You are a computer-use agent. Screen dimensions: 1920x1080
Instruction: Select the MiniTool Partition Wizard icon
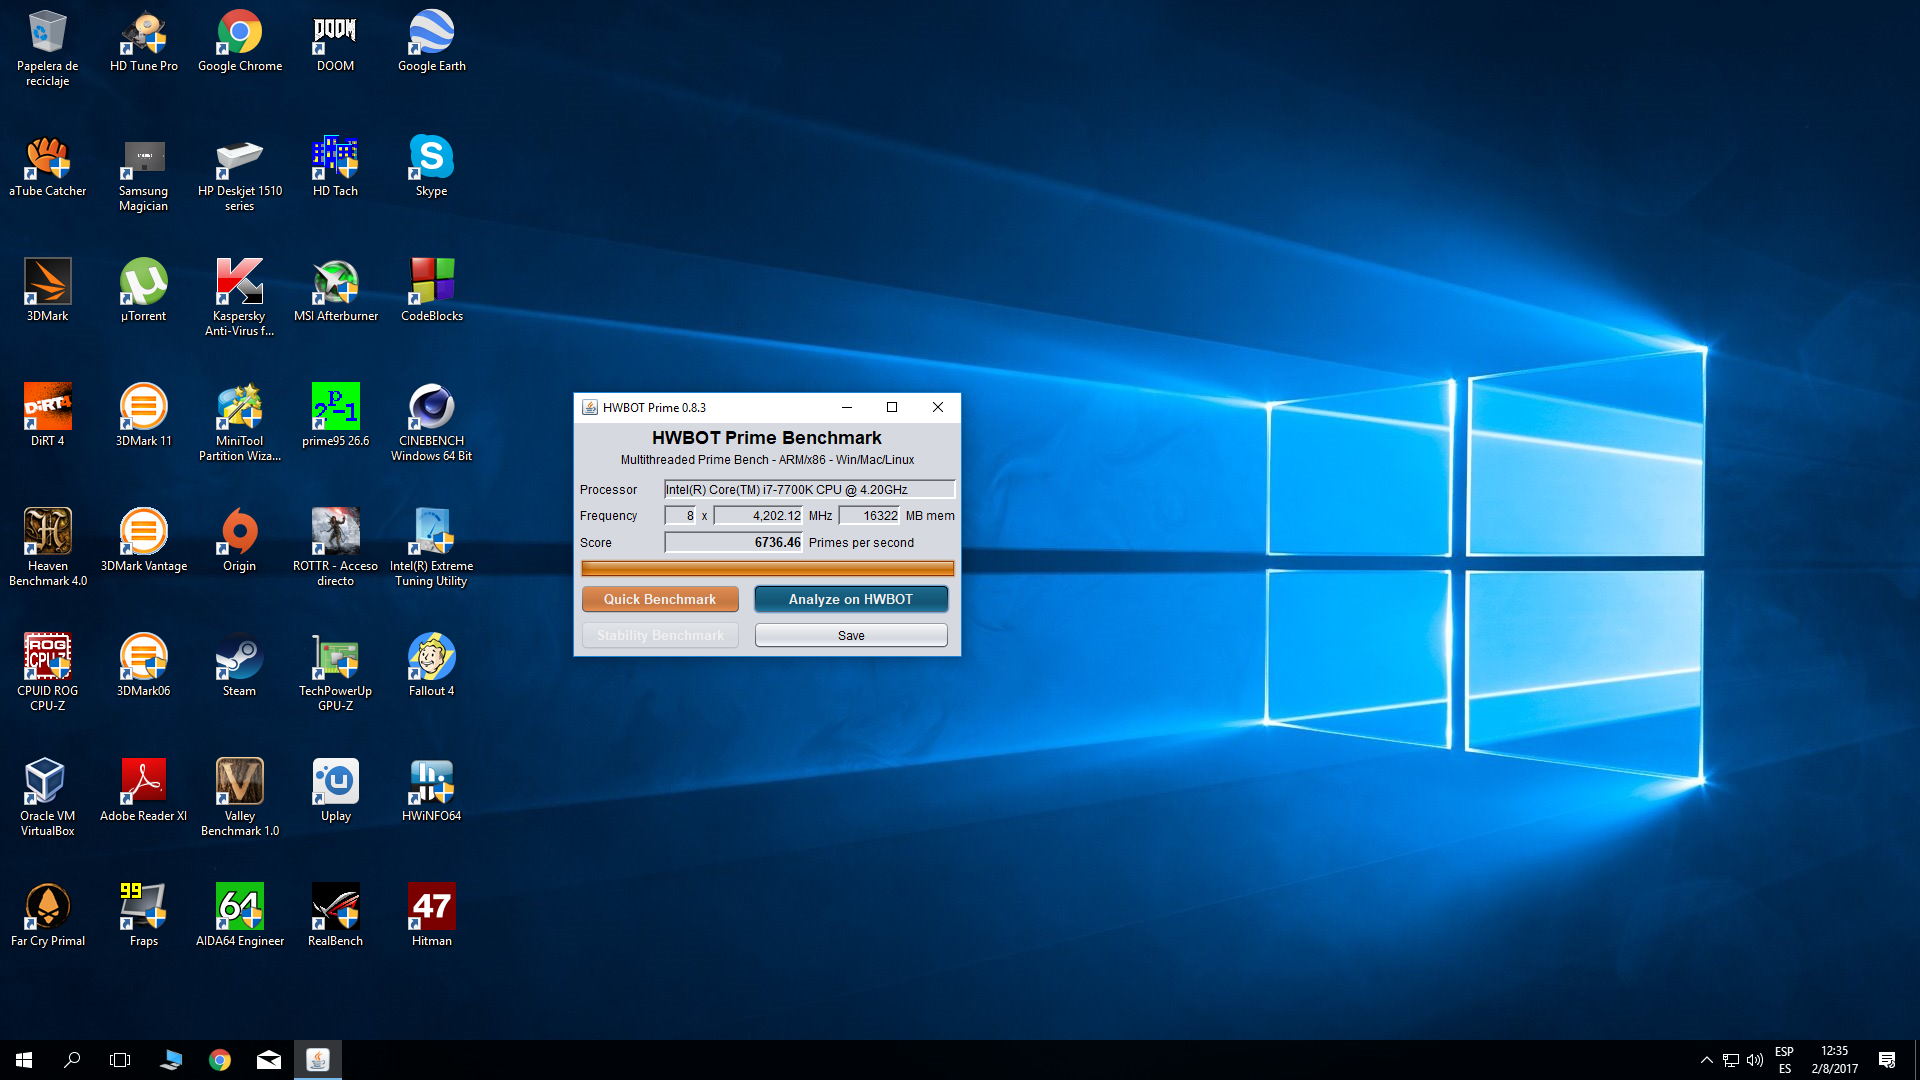click(x=240, y=423)
